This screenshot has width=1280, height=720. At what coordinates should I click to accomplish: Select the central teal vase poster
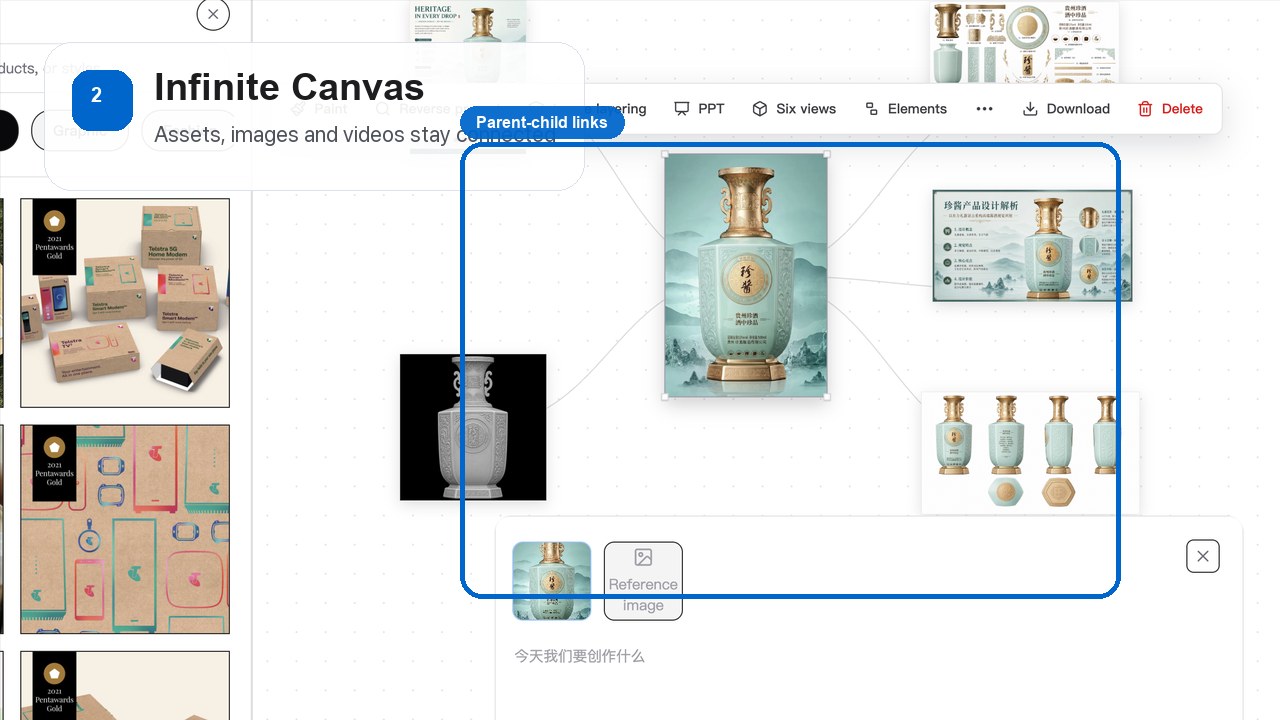(746, 275)
